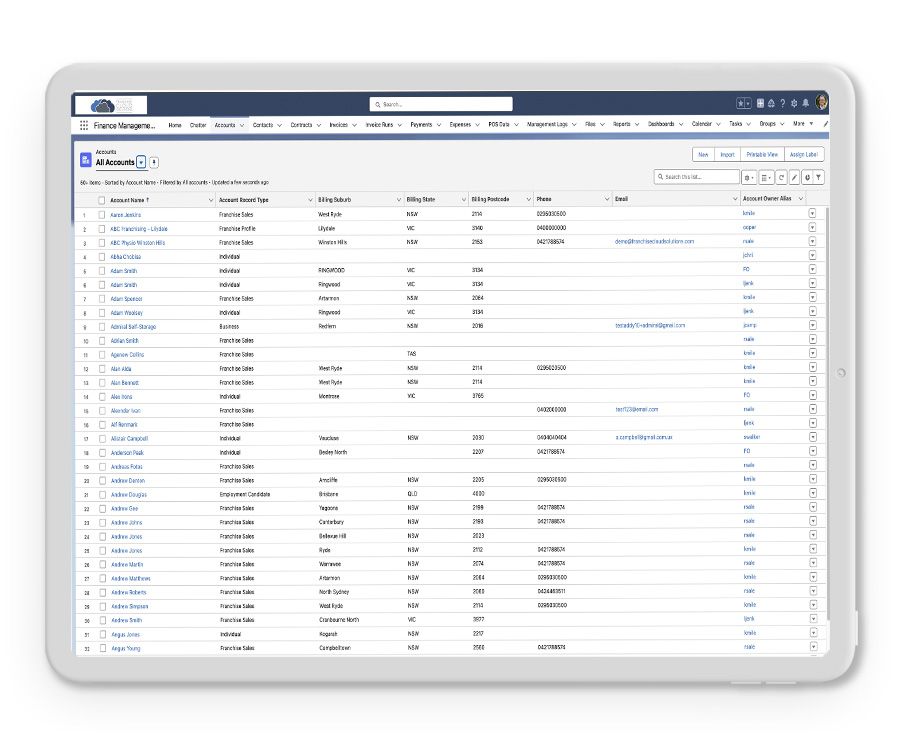Open Printable View
This screenshot has height=741, width=900.
pyautogui.click(x=762, y=154)
